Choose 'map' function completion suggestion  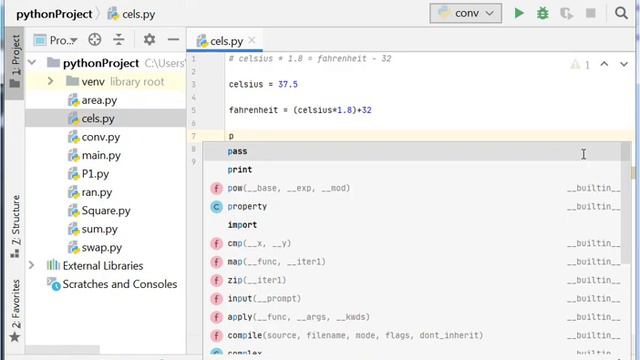412,262
